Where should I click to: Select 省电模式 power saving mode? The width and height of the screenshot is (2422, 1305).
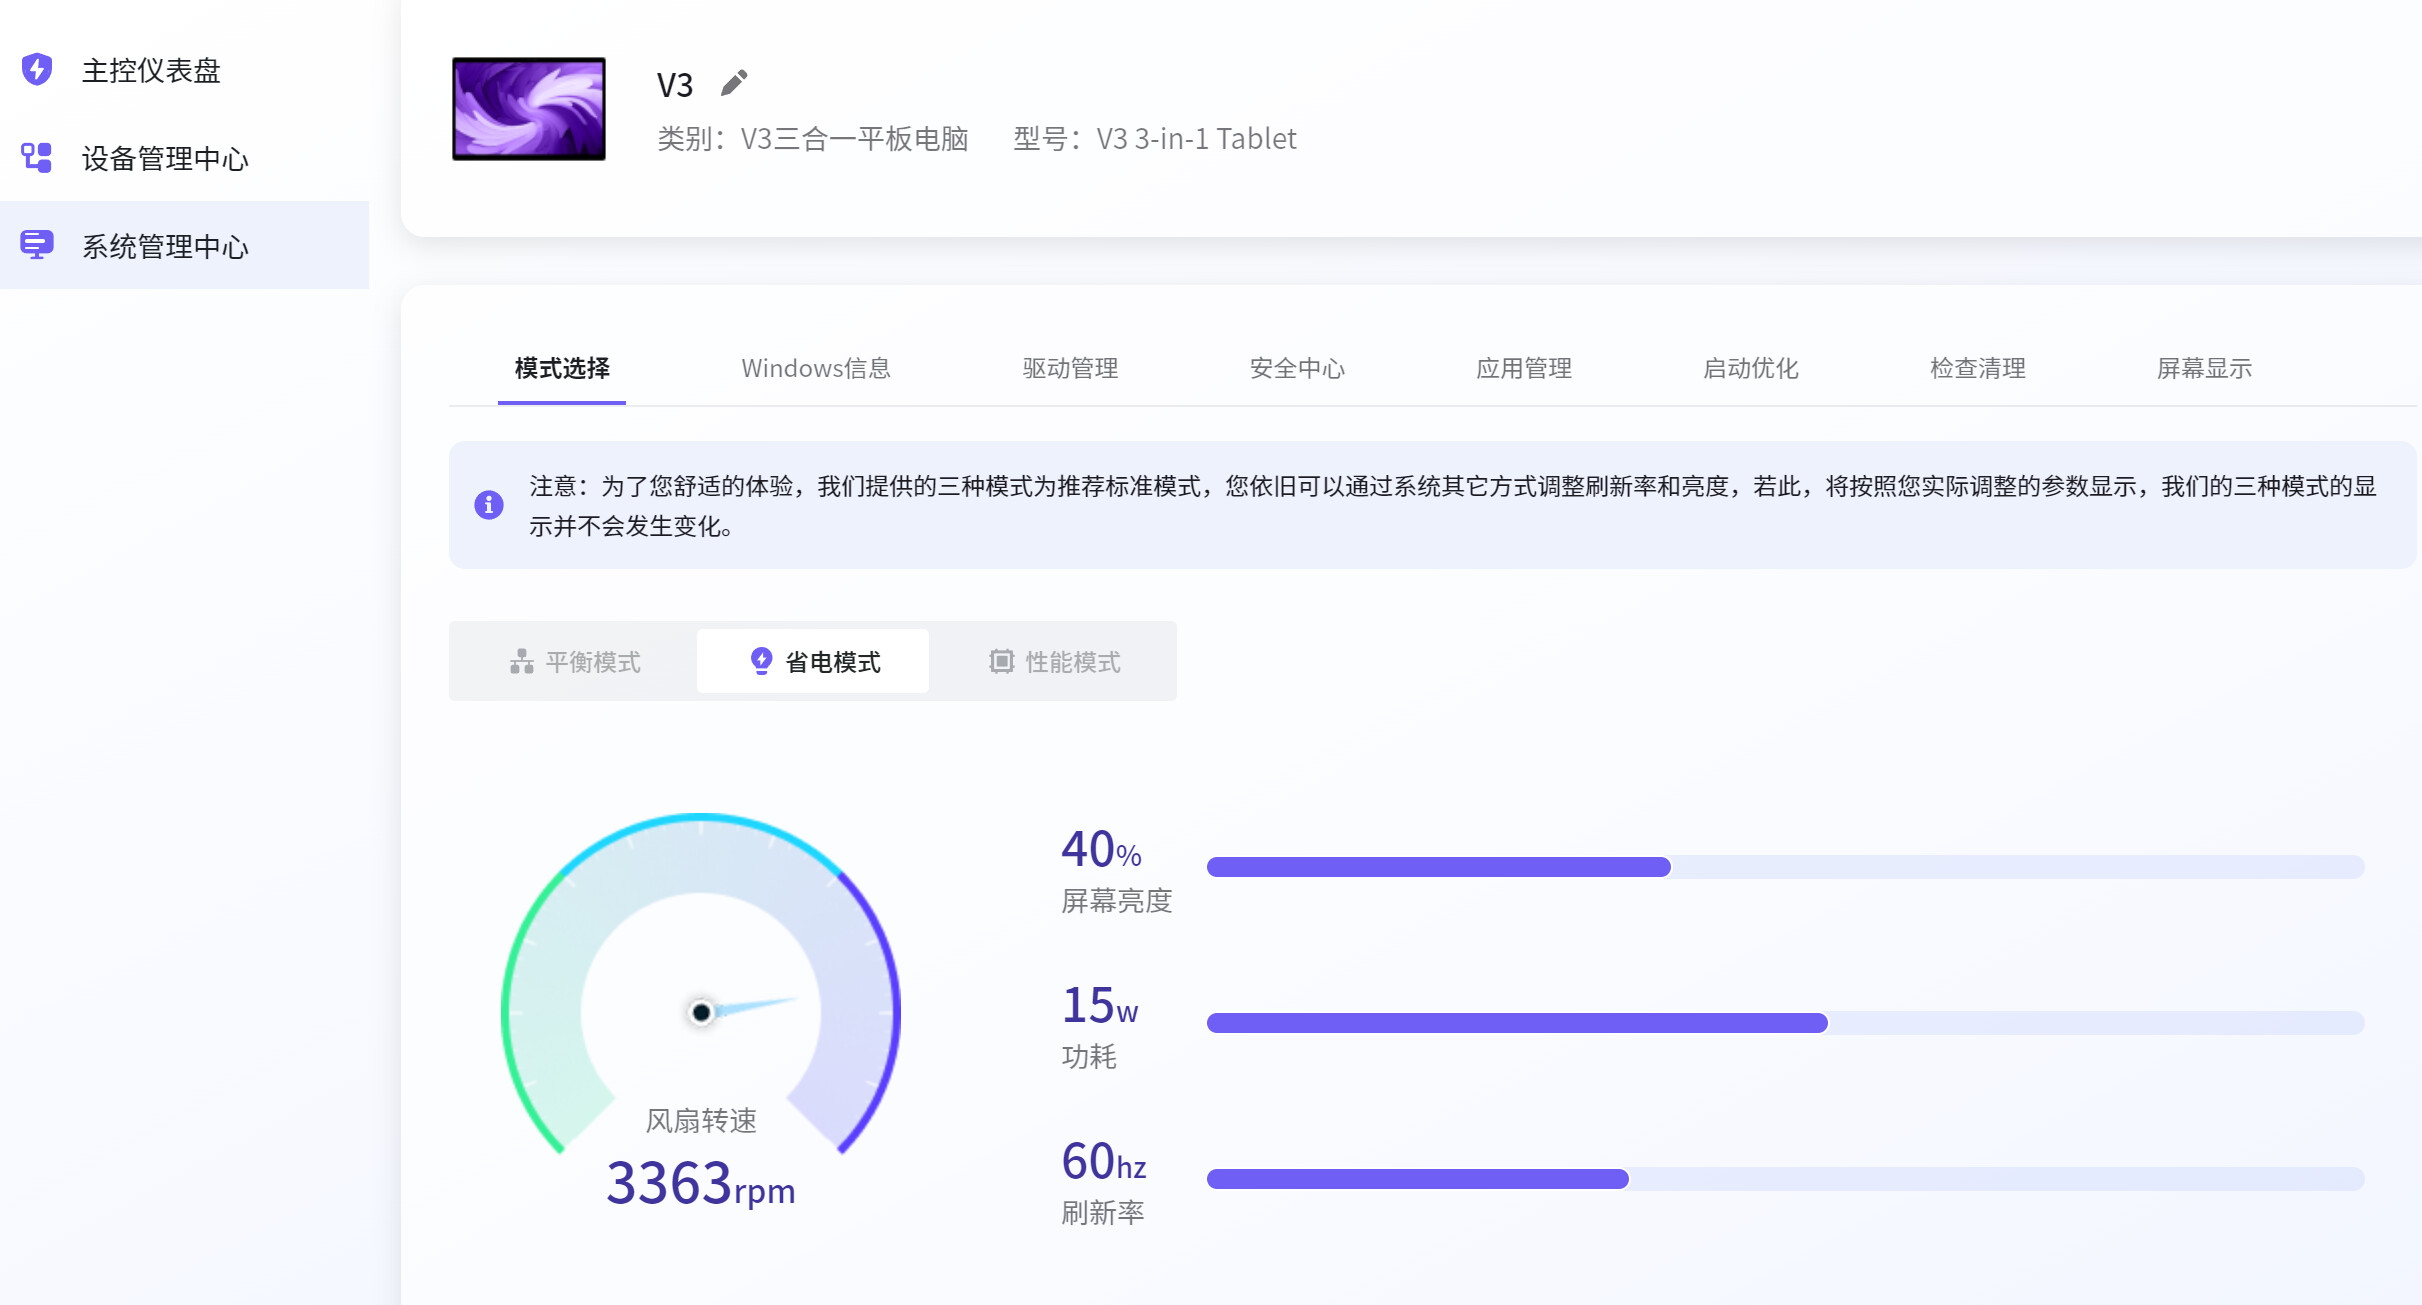(814, 662)
